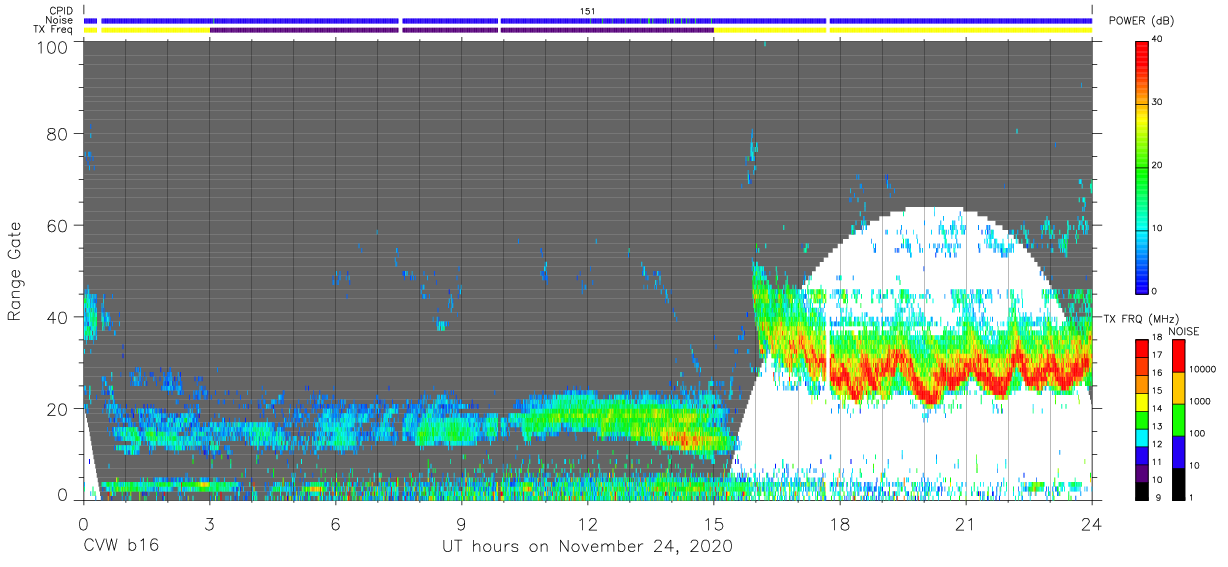Select the 18 tick on UT hours axis
The width and height of the screenshot is (1228, 567).
(x=840, y=524)
